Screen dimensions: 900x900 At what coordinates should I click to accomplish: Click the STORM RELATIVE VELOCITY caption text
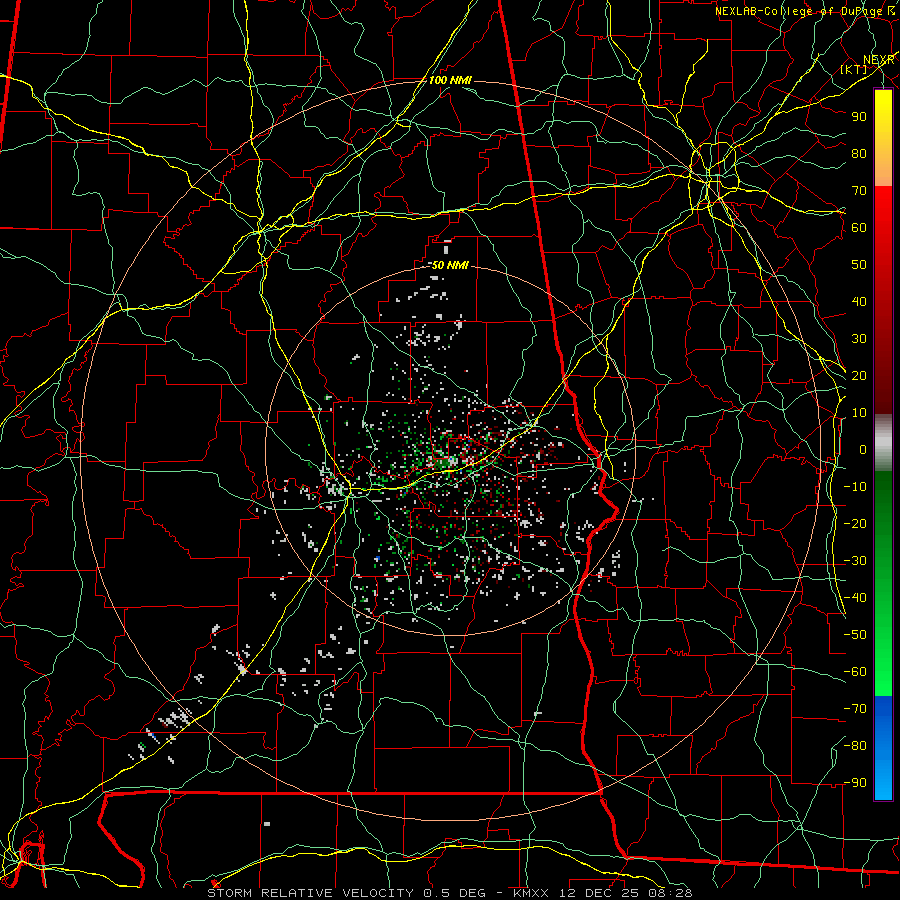point(310,893)
